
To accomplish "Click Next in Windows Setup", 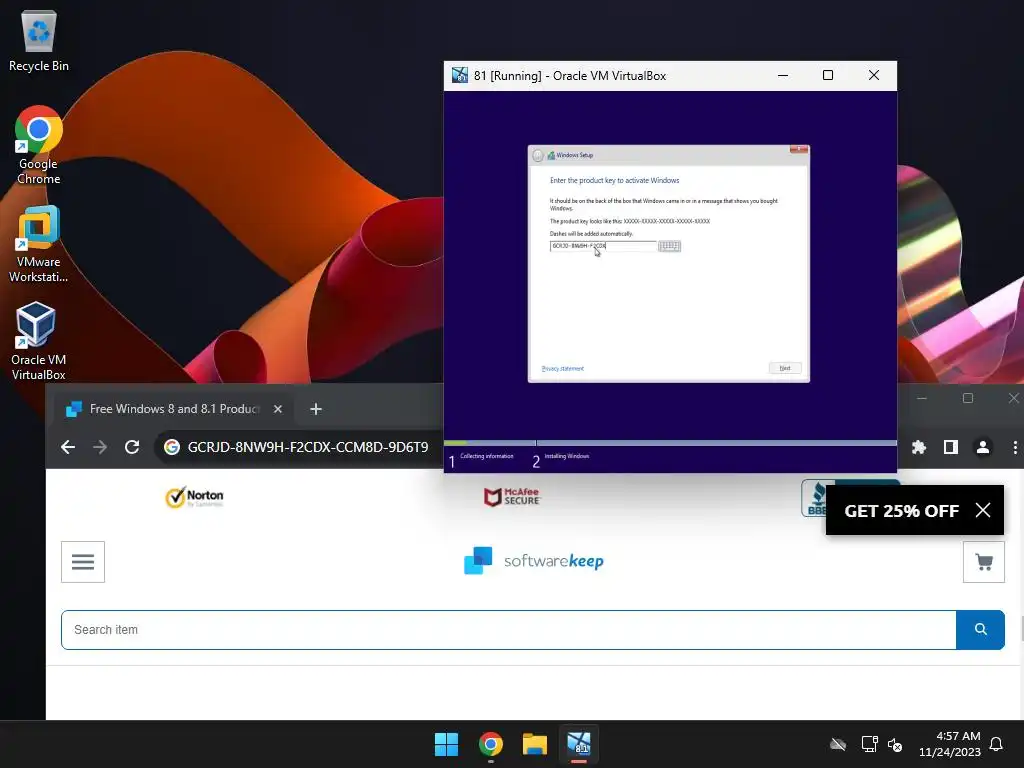I will [785, 368].
